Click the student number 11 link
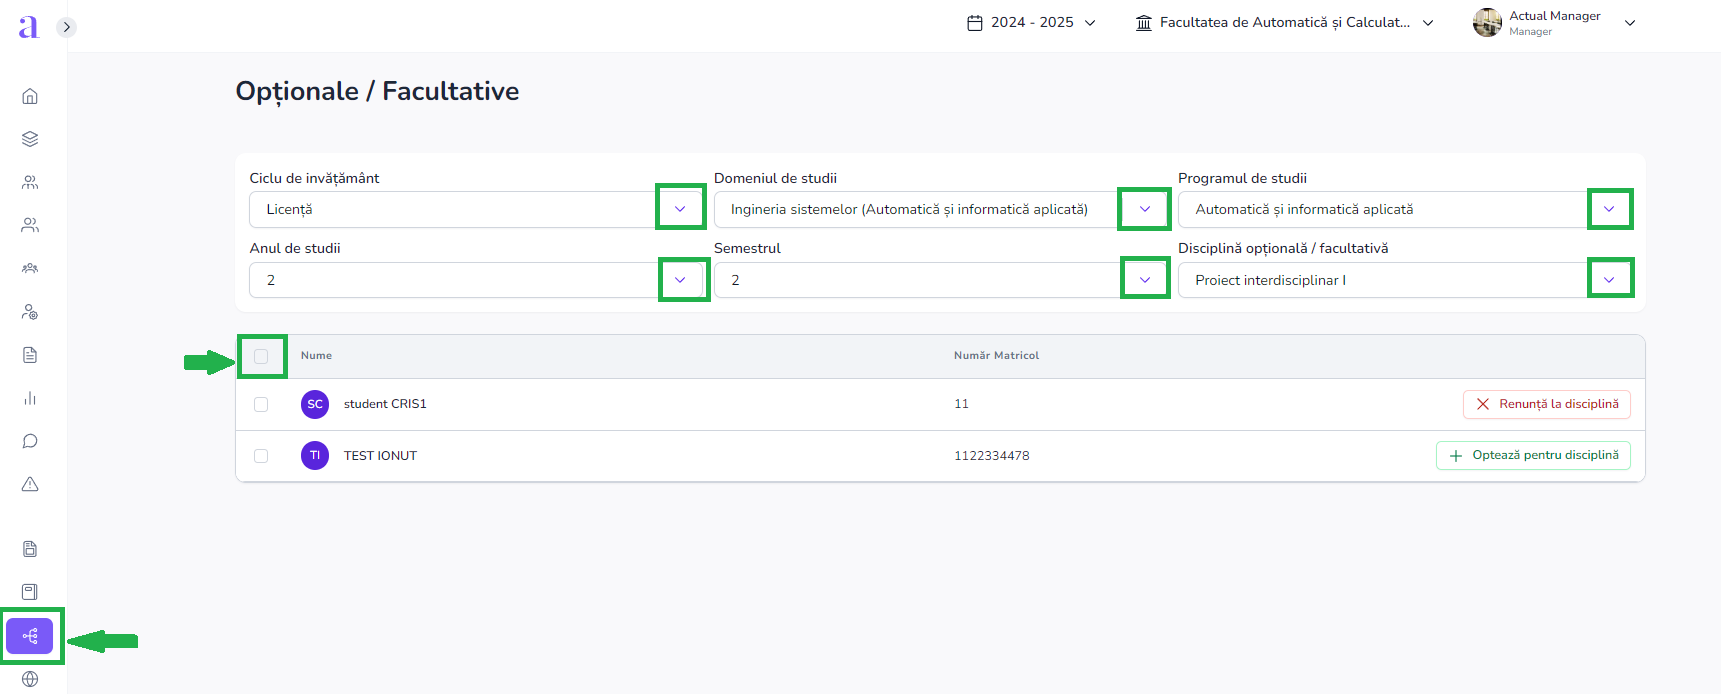 tap(961, 404)
